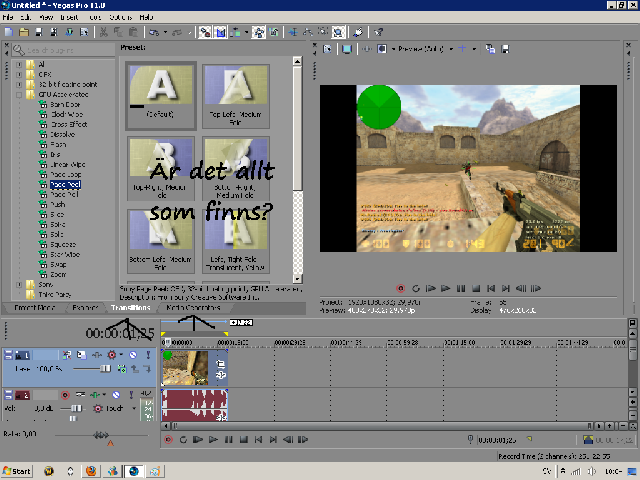Open Project Video Properties in preview toolbar
Viewport: 640px width, 480px height.
pos(327,49)
